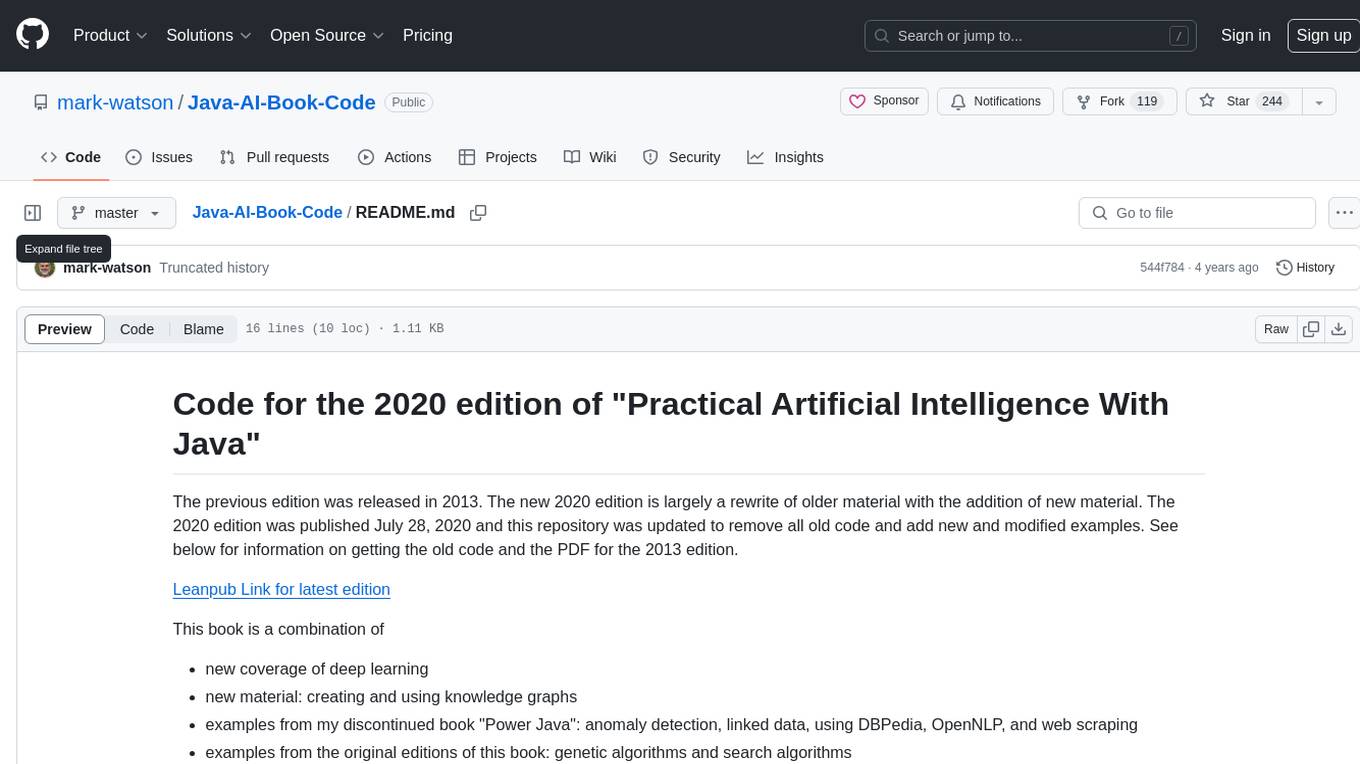Select the Wiki tab
Screen dimensions: 1360x764
tap(590, 157)
